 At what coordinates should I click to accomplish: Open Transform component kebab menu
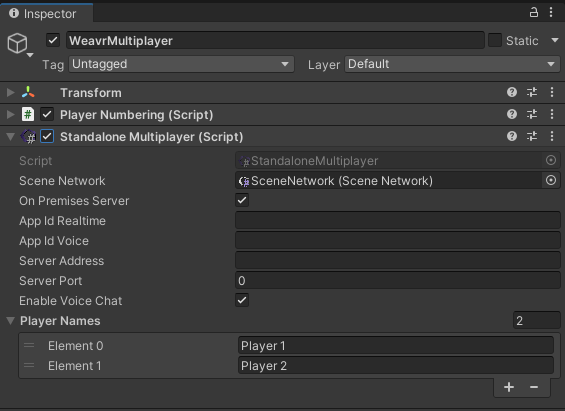tap(552, 92)
